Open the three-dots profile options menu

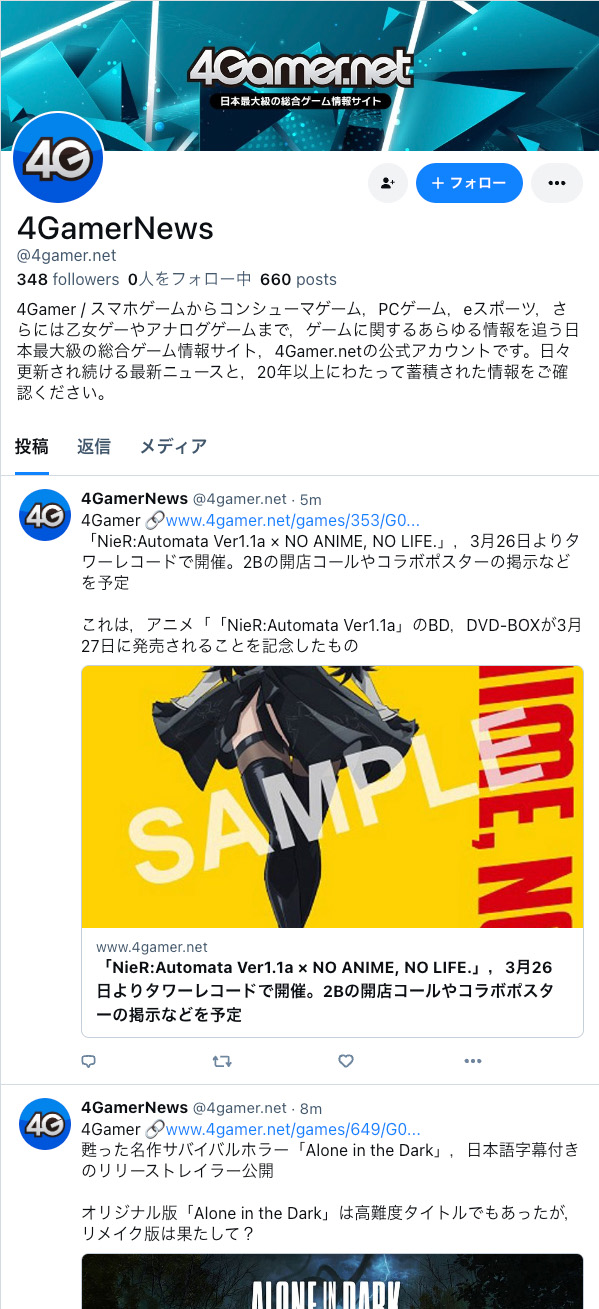tap(557, 183)
